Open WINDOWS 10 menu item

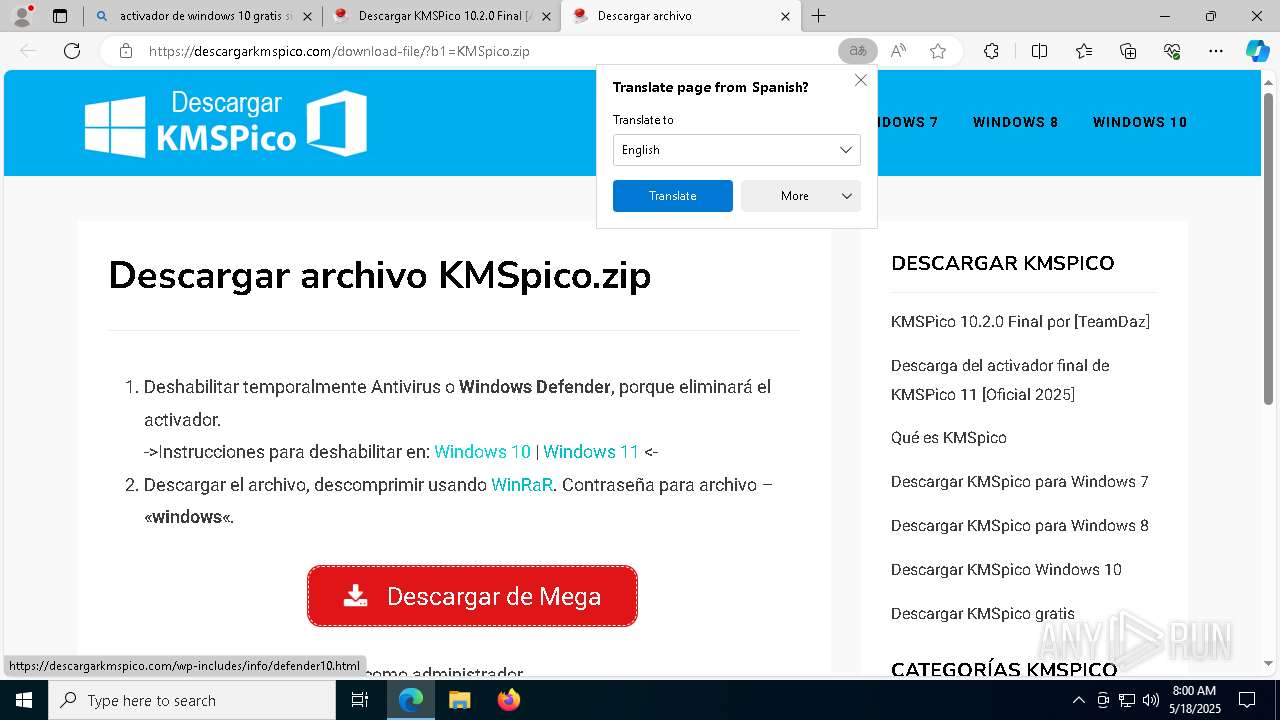[x=1140, y=122]
